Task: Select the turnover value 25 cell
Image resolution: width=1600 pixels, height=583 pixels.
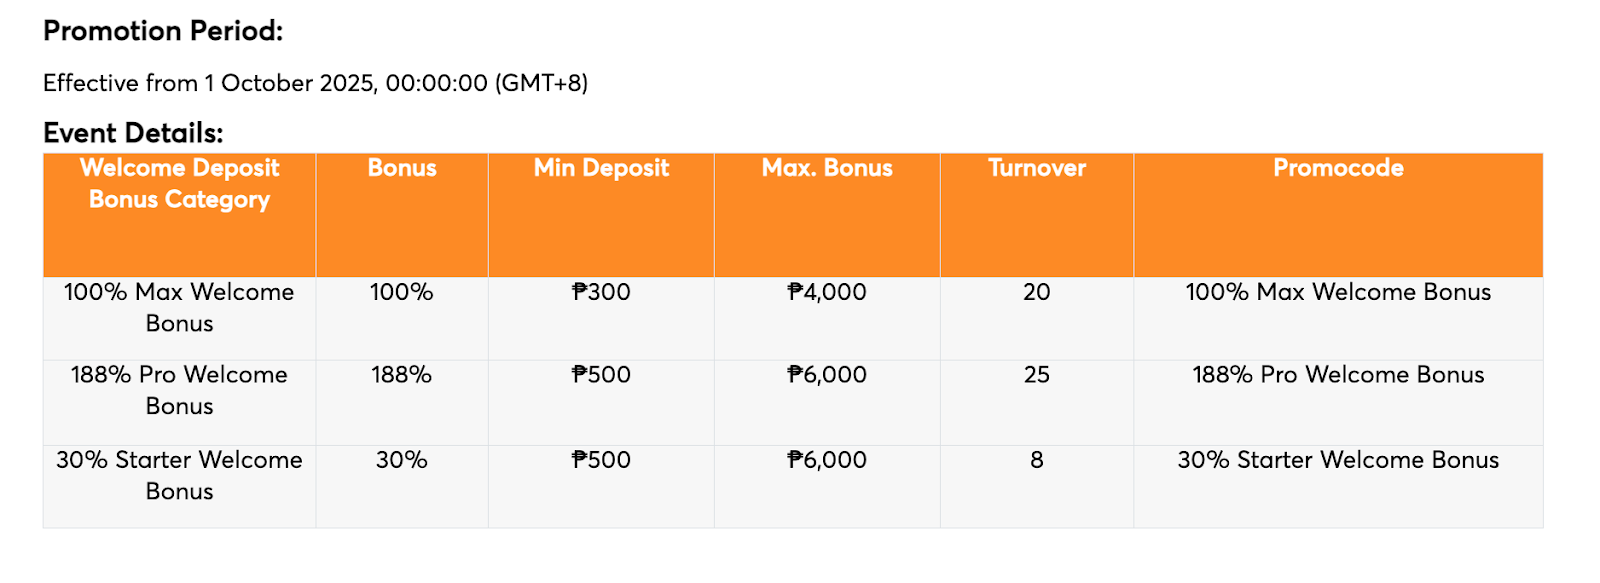Action: (1037, 375)
